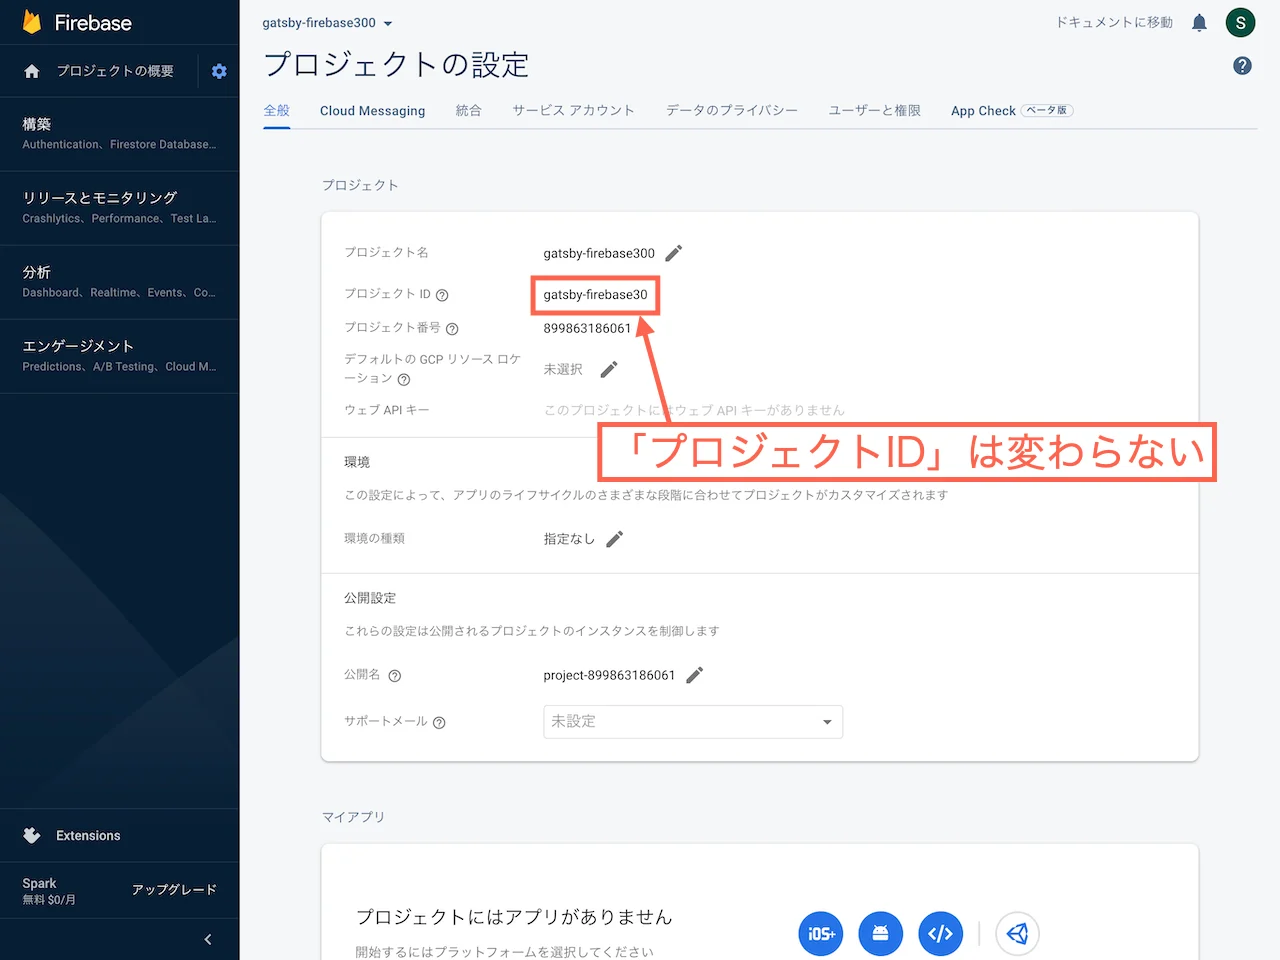This screenshot has width=1280, height=960.
Task: Add an iOS+ app to the project
Action: (x=820, y=933)
